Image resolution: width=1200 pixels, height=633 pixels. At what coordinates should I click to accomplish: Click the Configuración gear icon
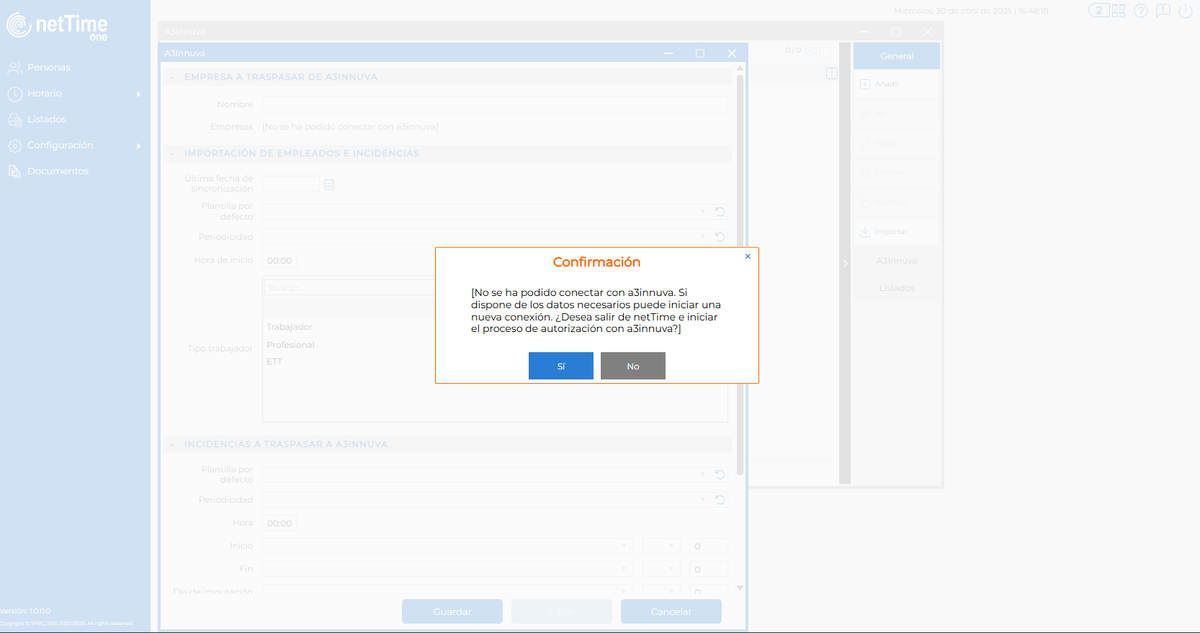(14, 145)
